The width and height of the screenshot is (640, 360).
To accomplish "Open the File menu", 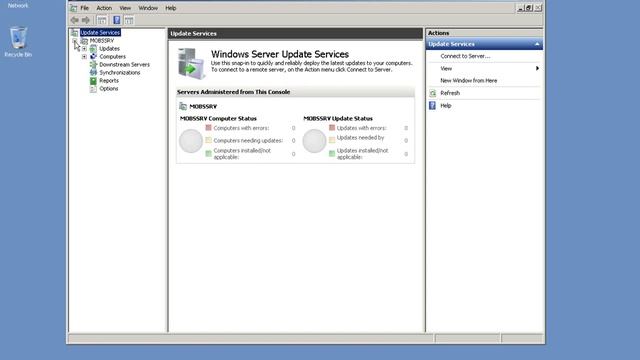I will [x=84, y=8].
